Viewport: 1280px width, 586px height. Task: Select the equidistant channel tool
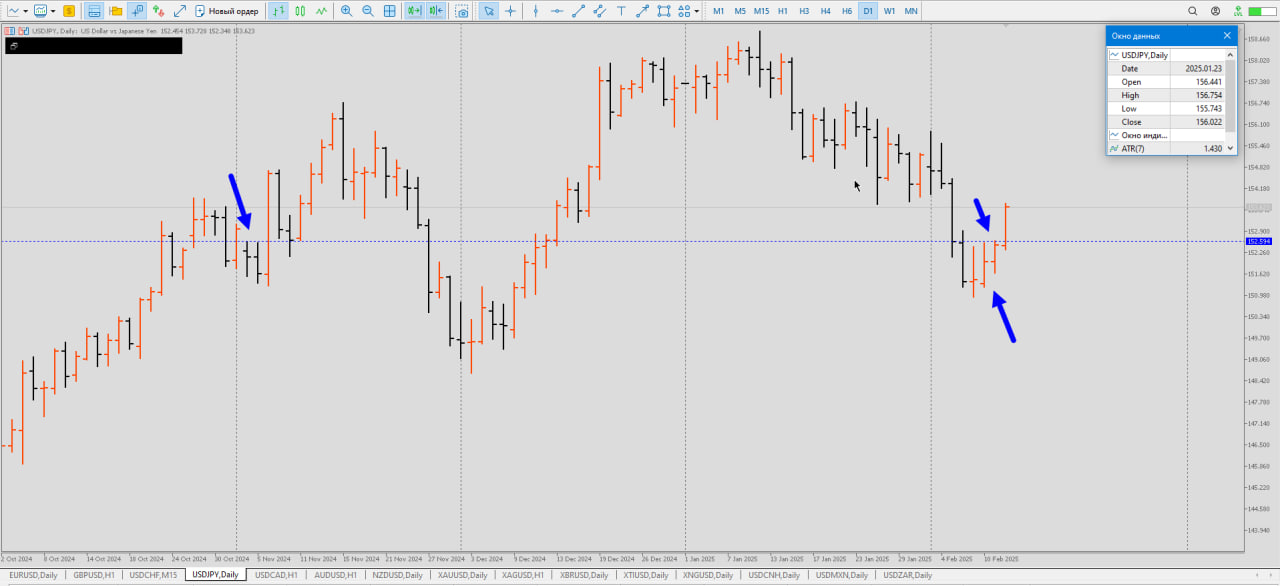click(600, 11)
